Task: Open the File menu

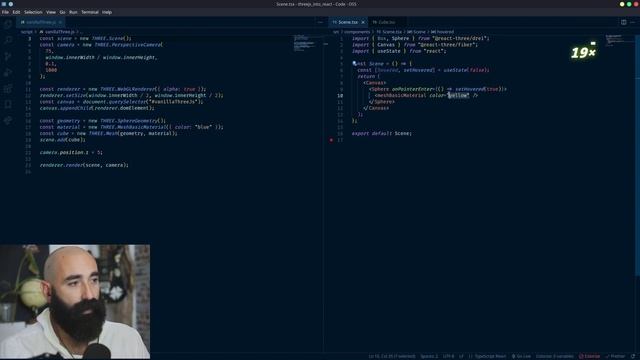Action: (x=5, y=12)
